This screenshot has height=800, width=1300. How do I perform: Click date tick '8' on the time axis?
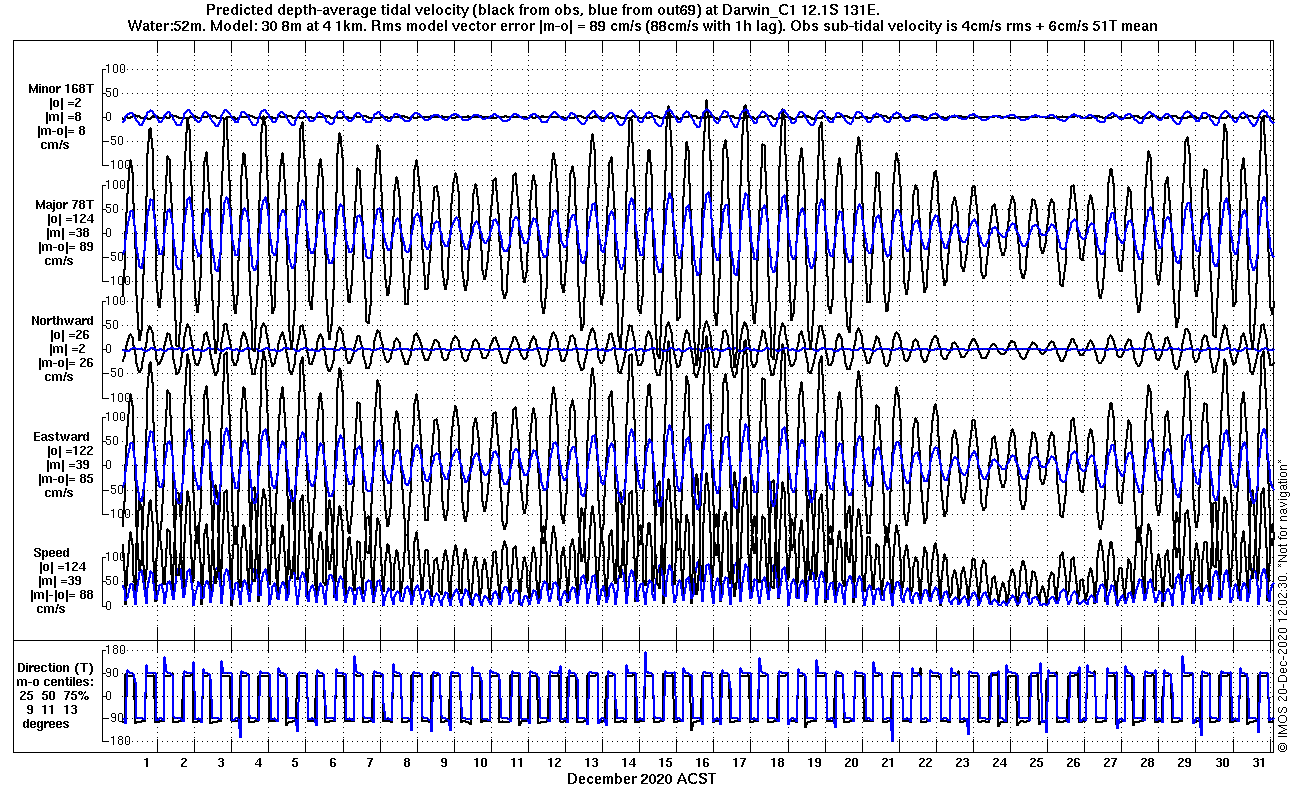tap(406, 762)
